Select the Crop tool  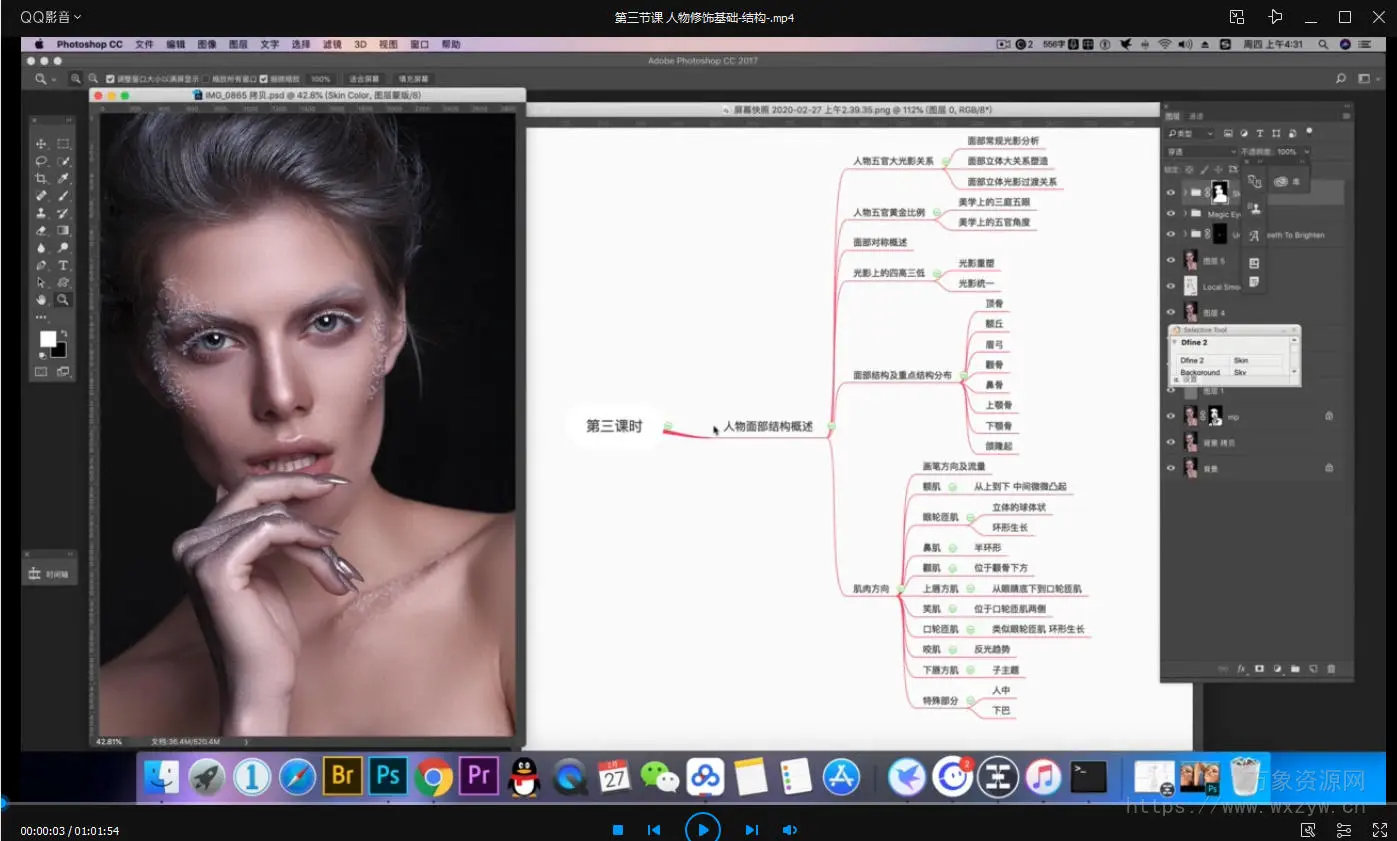[x=41, y=179]
